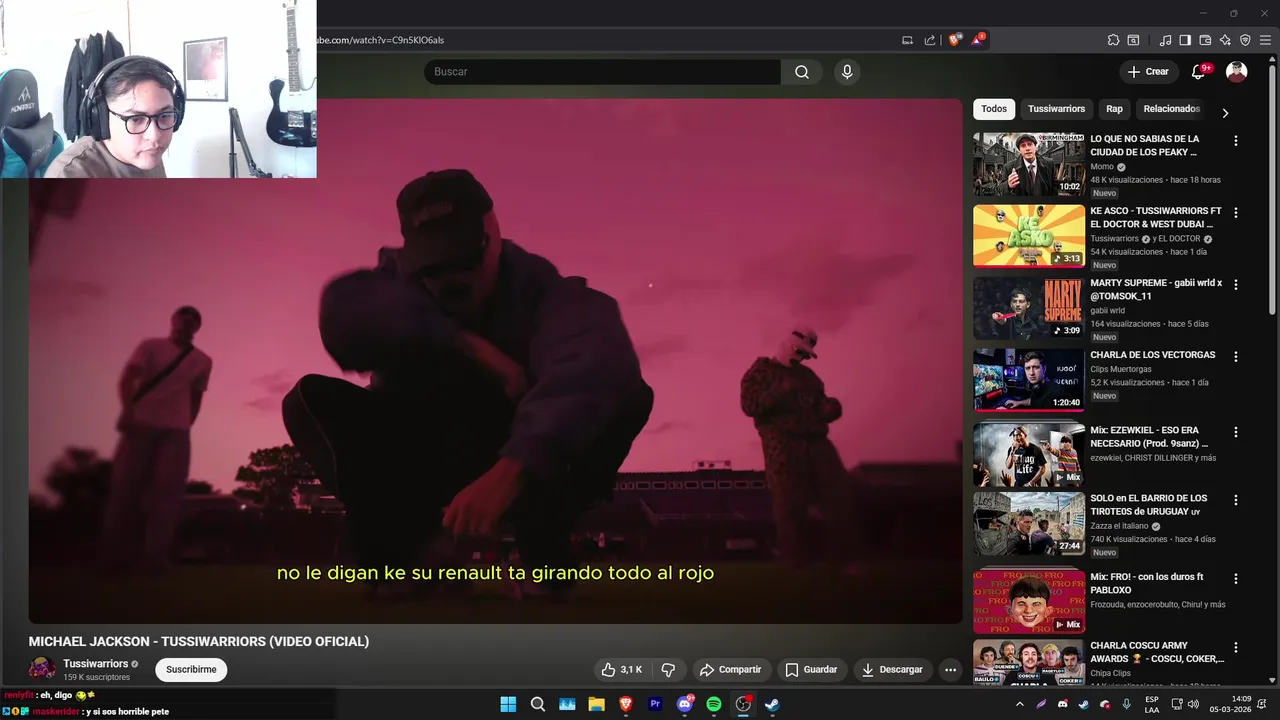Expand hidden system tray icons chevron
1280x720 pixels.
pos(1019,704)
